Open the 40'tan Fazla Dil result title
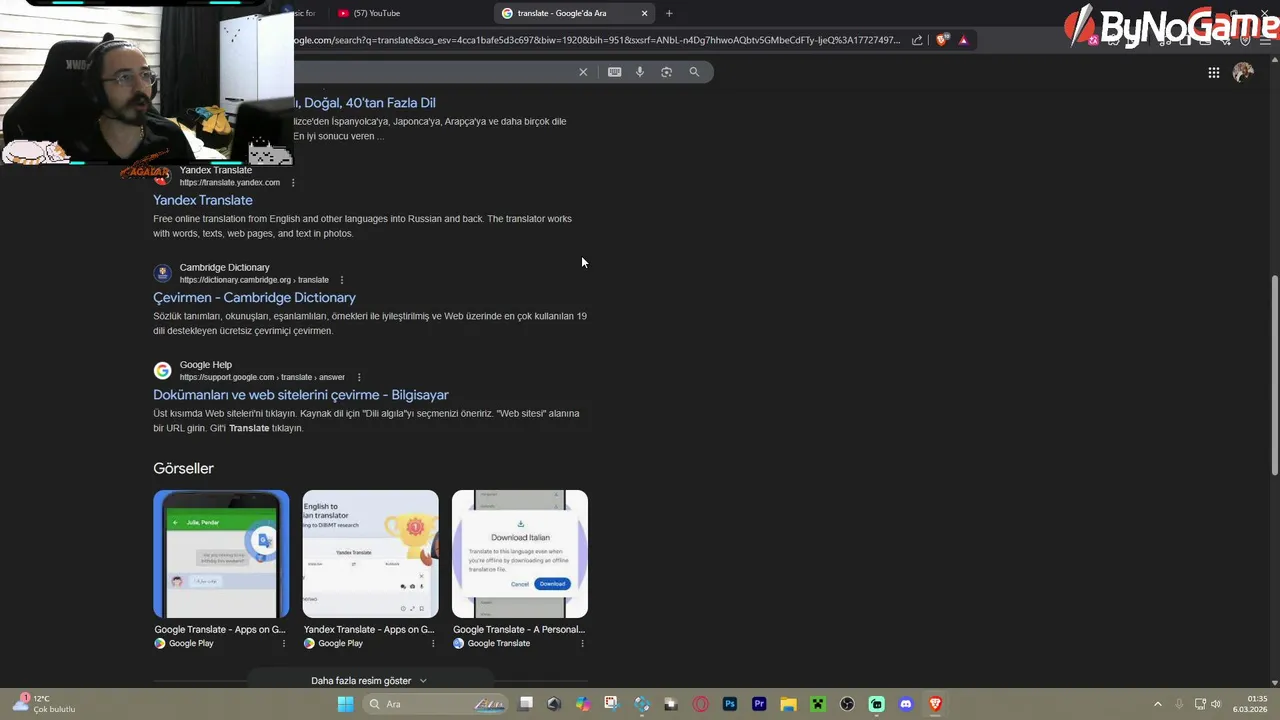This screenshot has height=720, width=1280. click(x=364, y=103)
